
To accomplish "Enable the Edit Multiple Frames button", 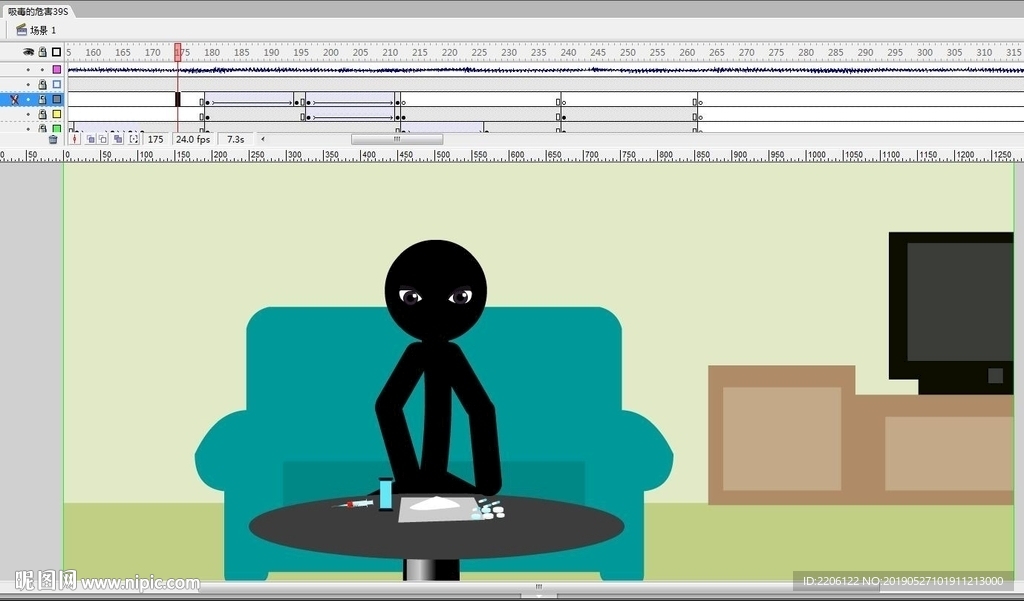I will coord(118,139).
